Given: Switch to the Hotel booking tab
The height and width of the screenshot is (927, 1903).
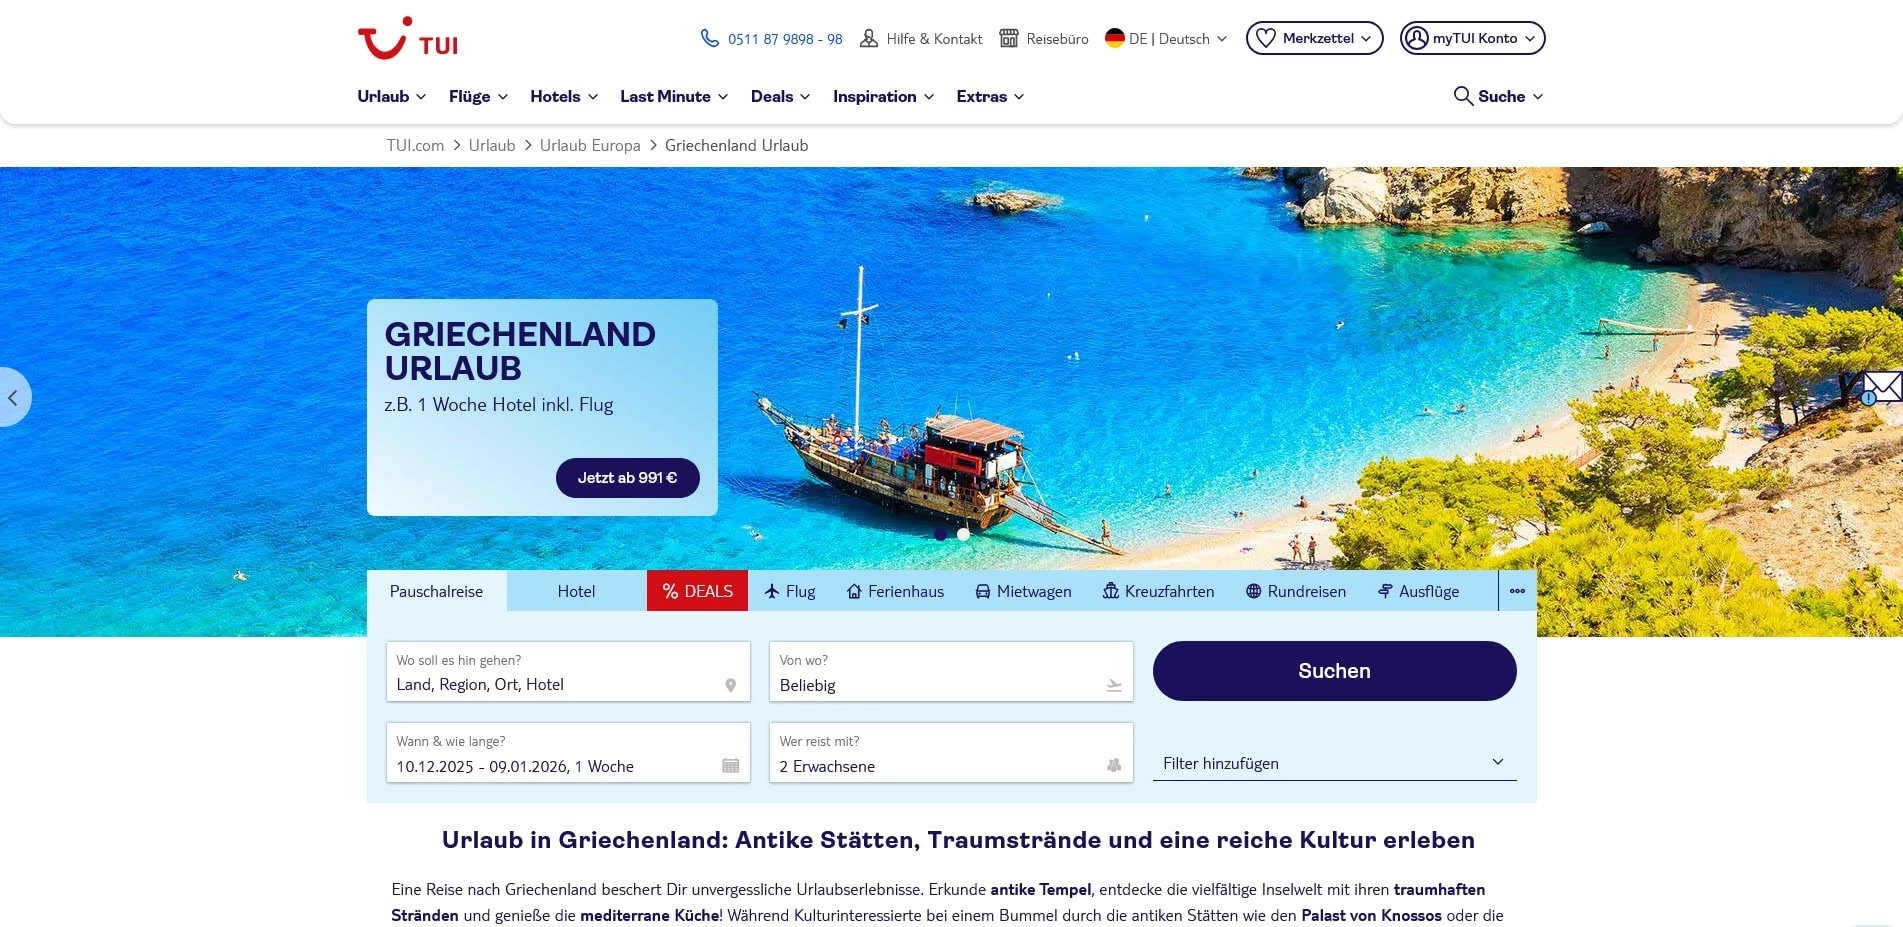Looking at the screenshot, I should [x=576, y=591].
